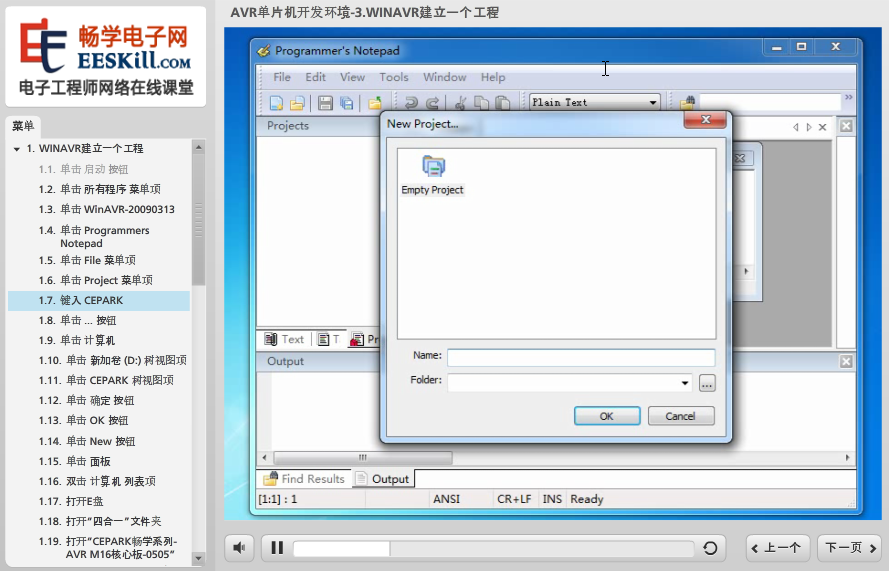Switch to the Text tab
The height and width of the screenshot is (571, 889).
285,339
